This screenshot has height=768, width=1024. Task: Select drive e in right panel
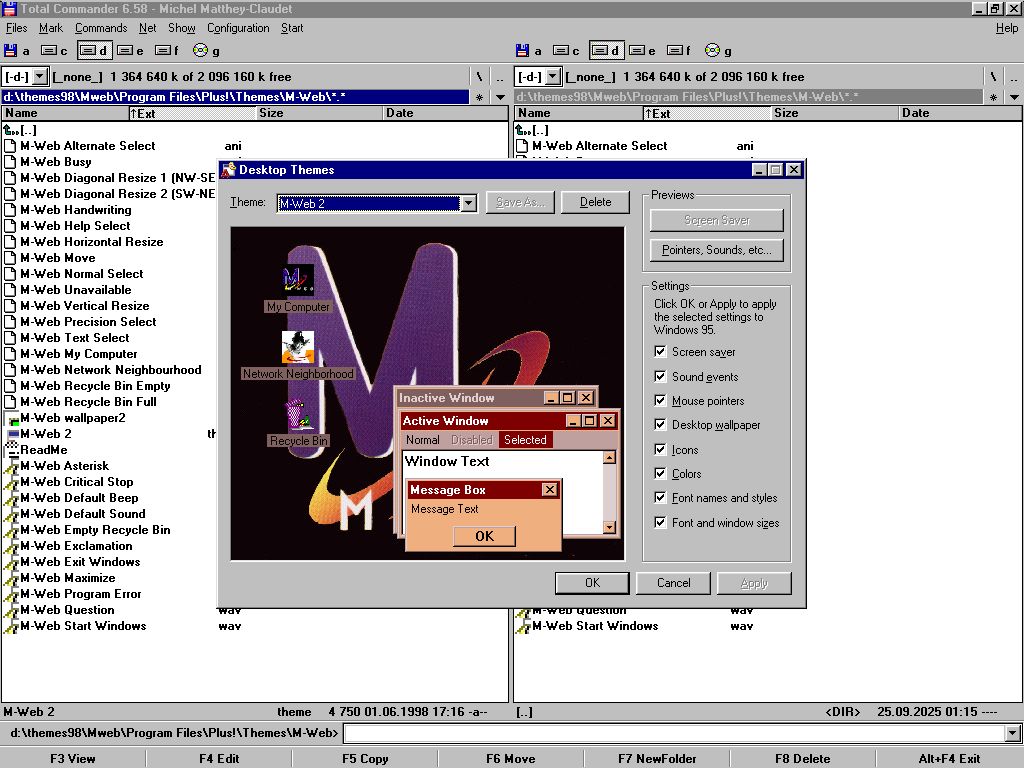(x=644, y=50)
